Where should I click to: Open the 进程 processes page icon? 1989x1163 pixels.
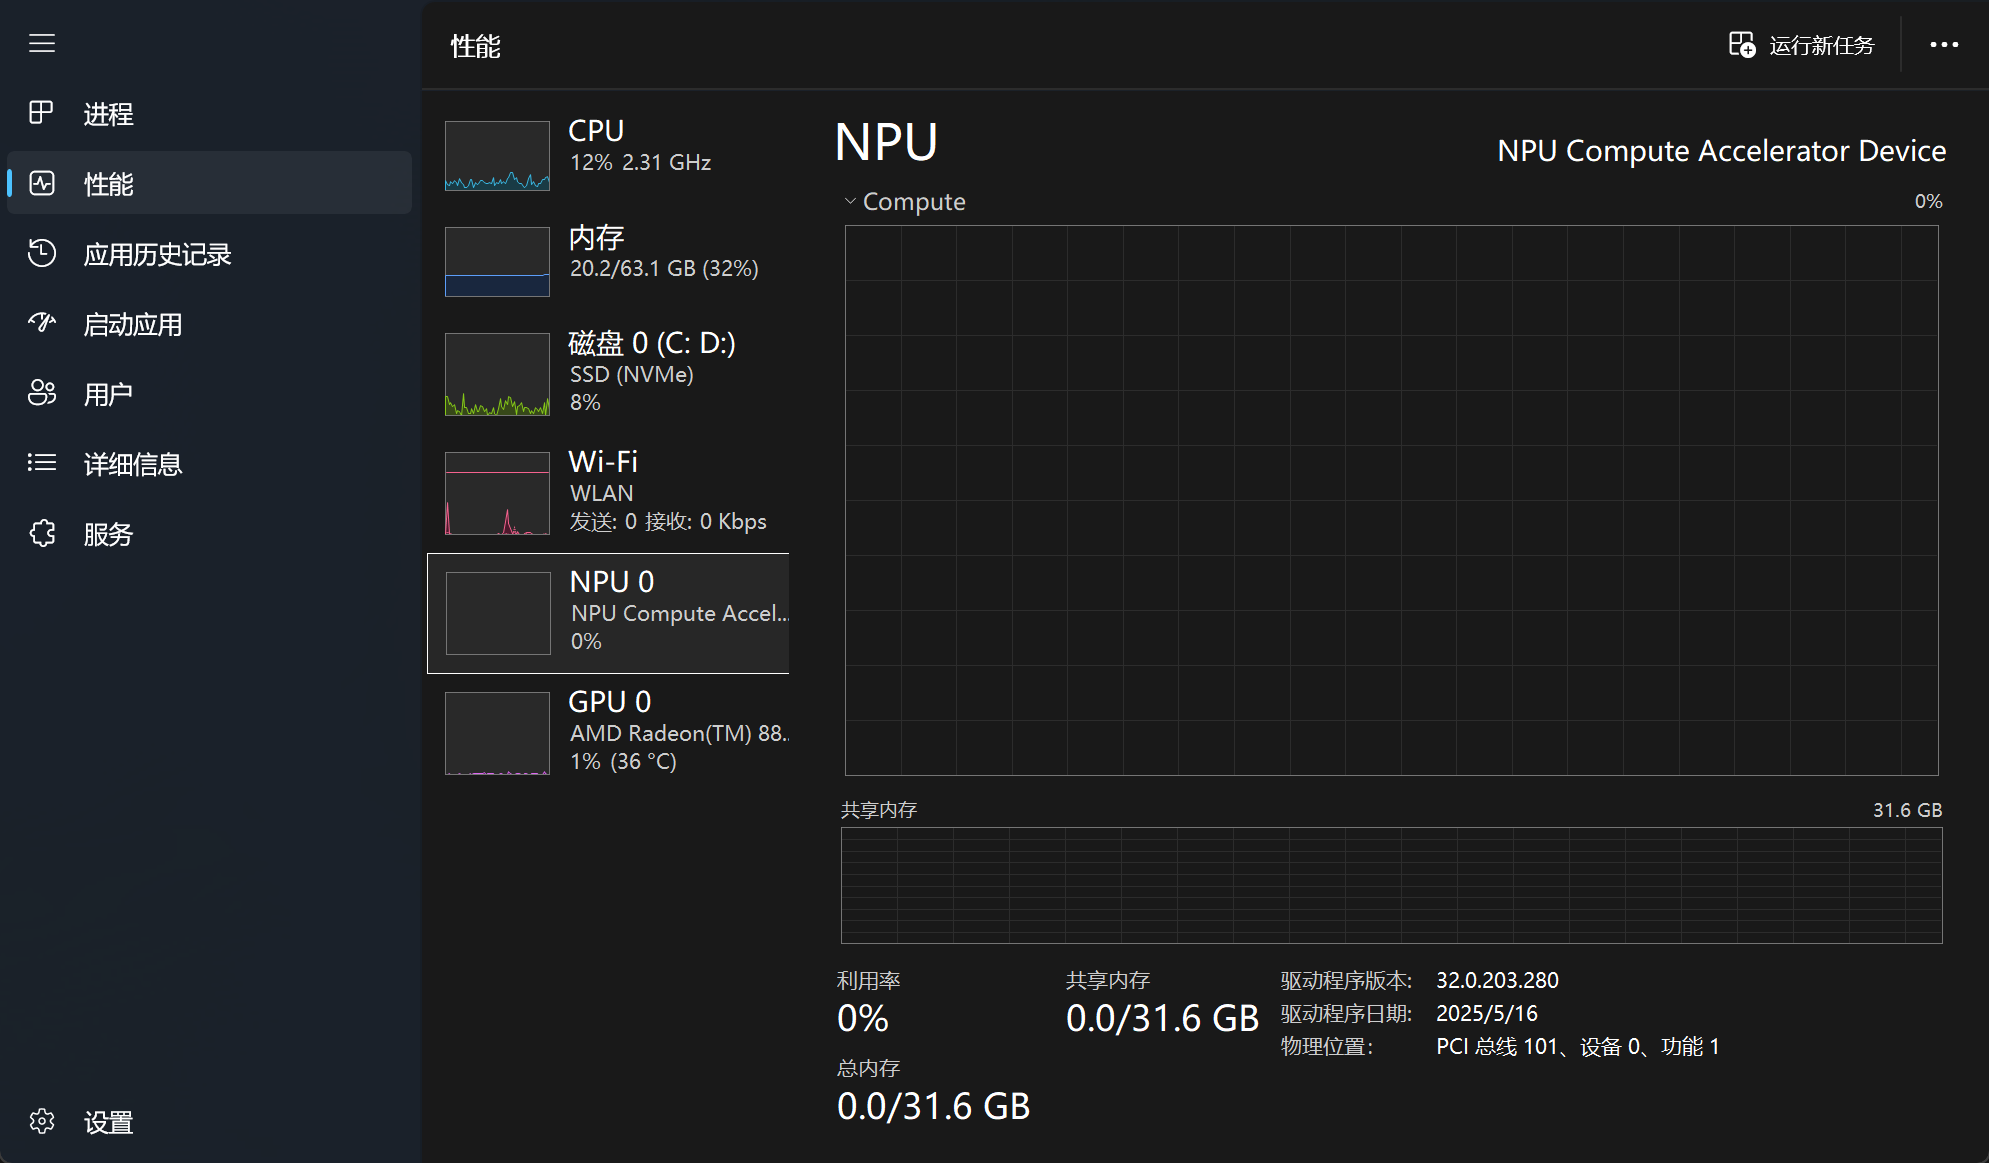tap(42, 113)
